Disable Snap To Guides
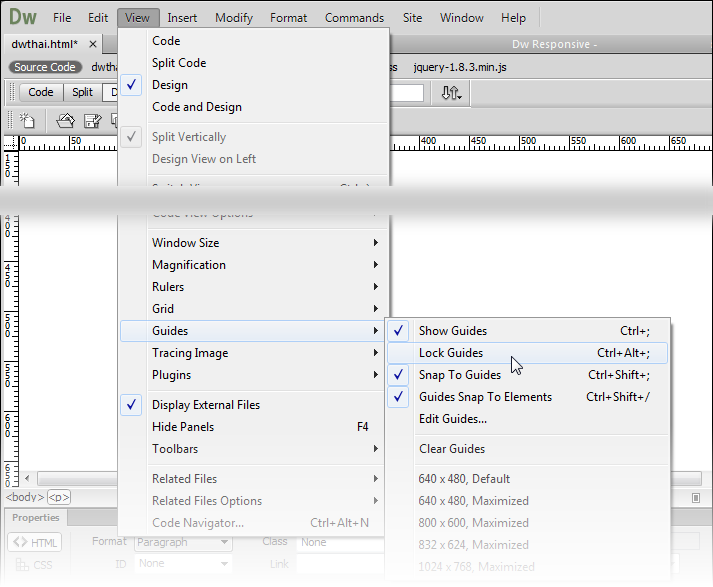This screenshot has width=713, height=587. pos(459,375)
